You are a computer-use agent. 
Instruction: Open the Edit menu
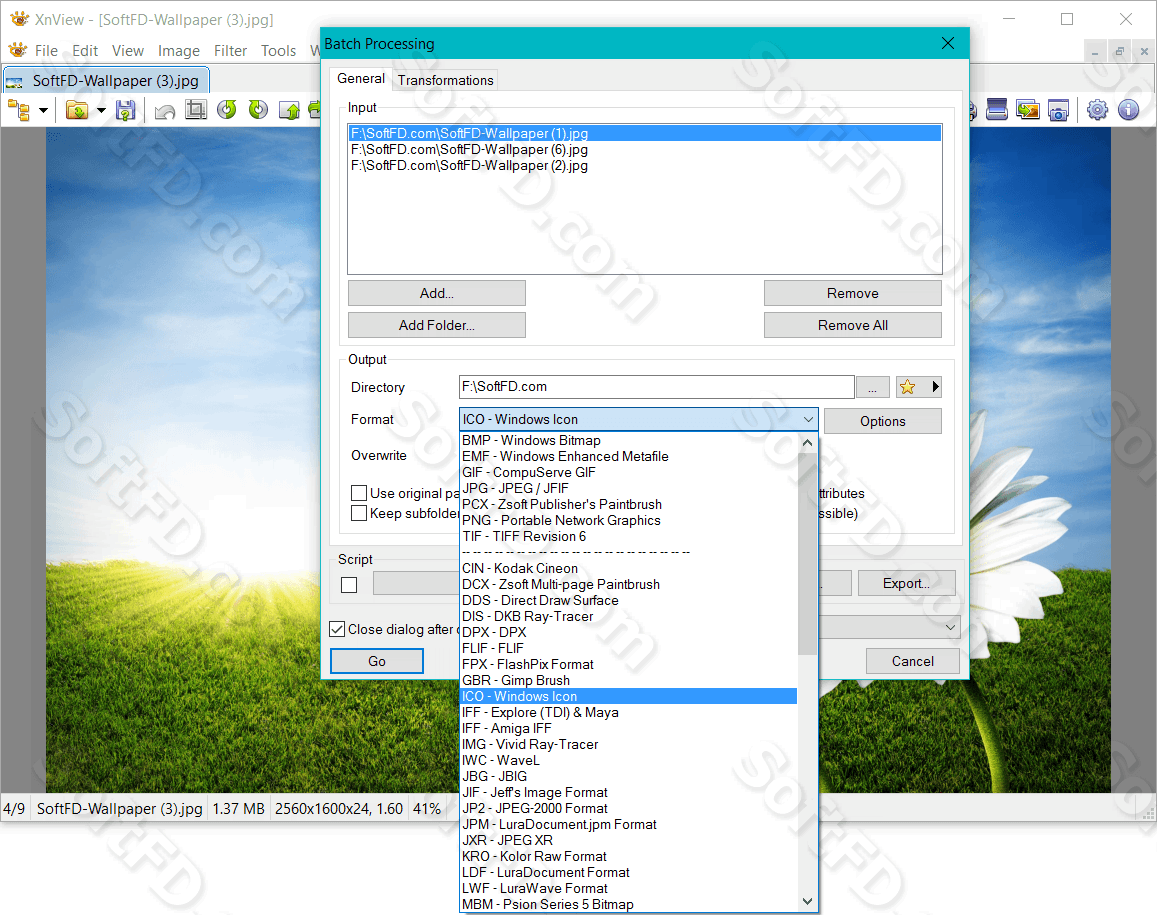point(85,51)
